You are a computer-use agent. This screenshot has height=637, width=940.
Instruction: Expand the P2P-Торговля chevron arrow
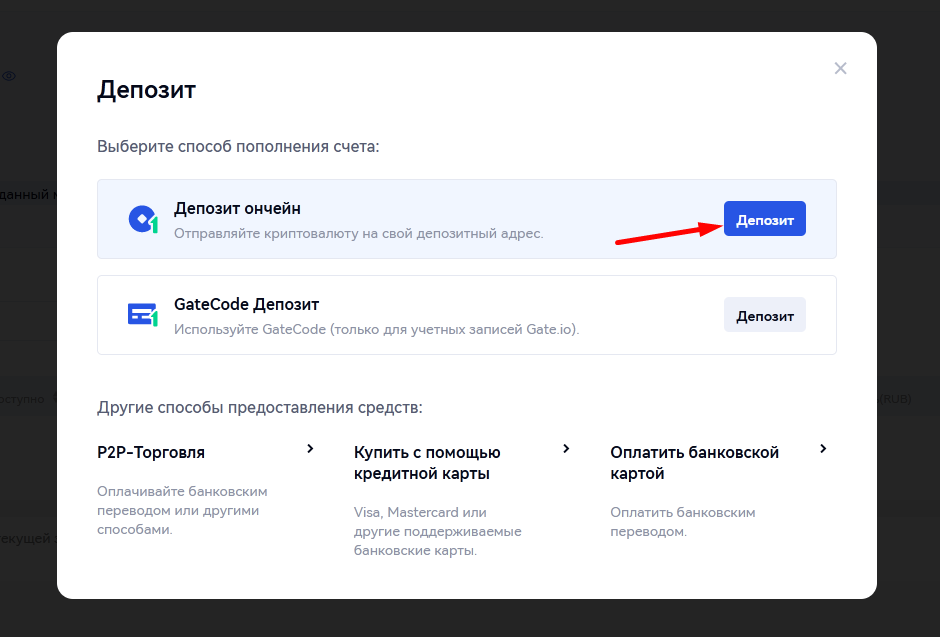coord(311,449)
